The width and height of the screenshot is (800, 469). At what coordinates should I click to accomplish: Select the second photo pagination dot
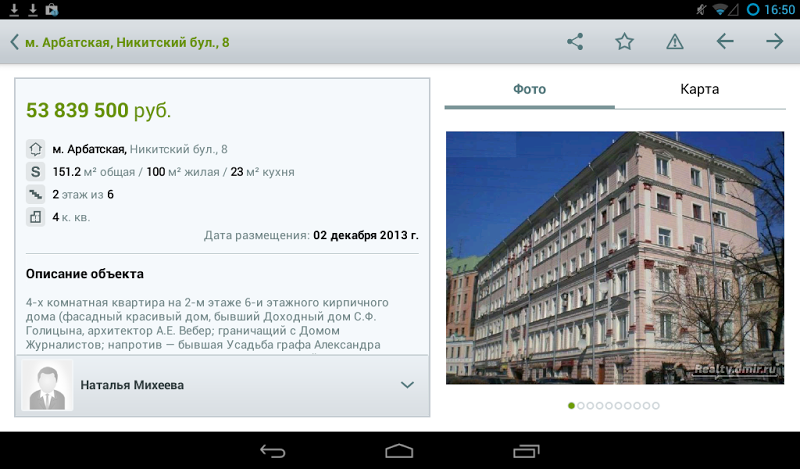[581, 406]
